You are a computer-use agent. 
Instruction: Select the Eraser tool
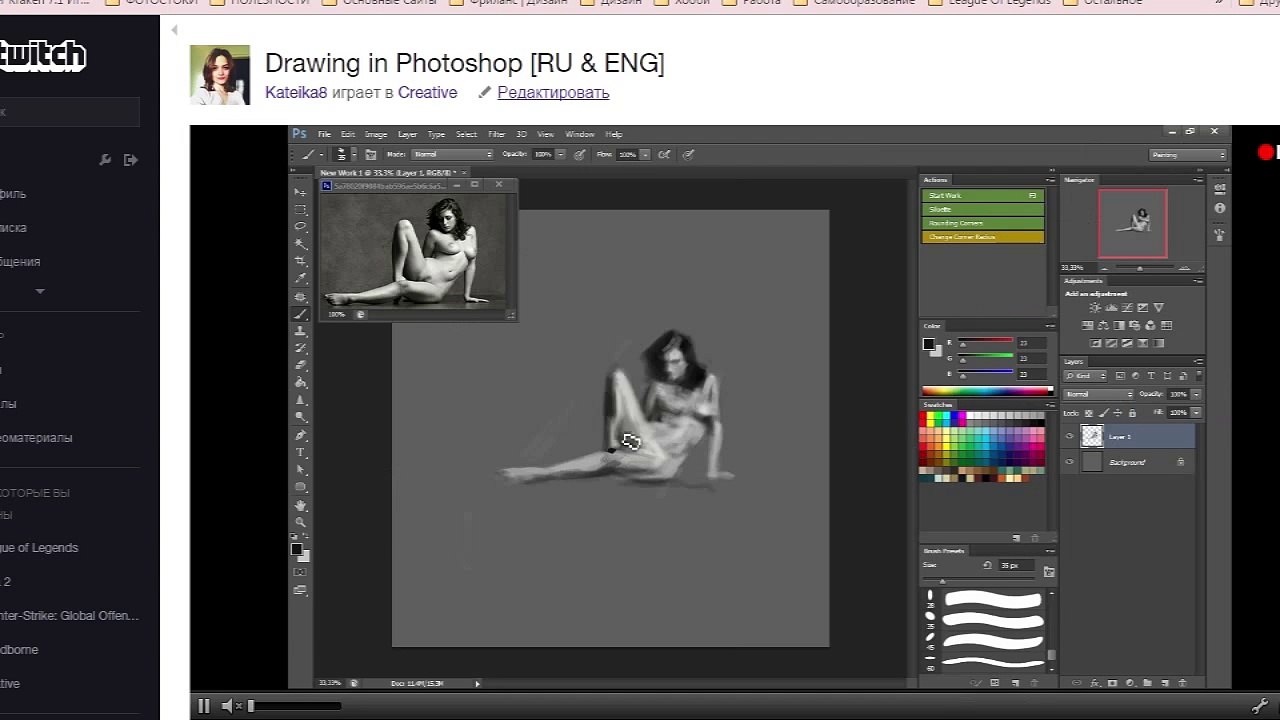[x=300, y=365]
